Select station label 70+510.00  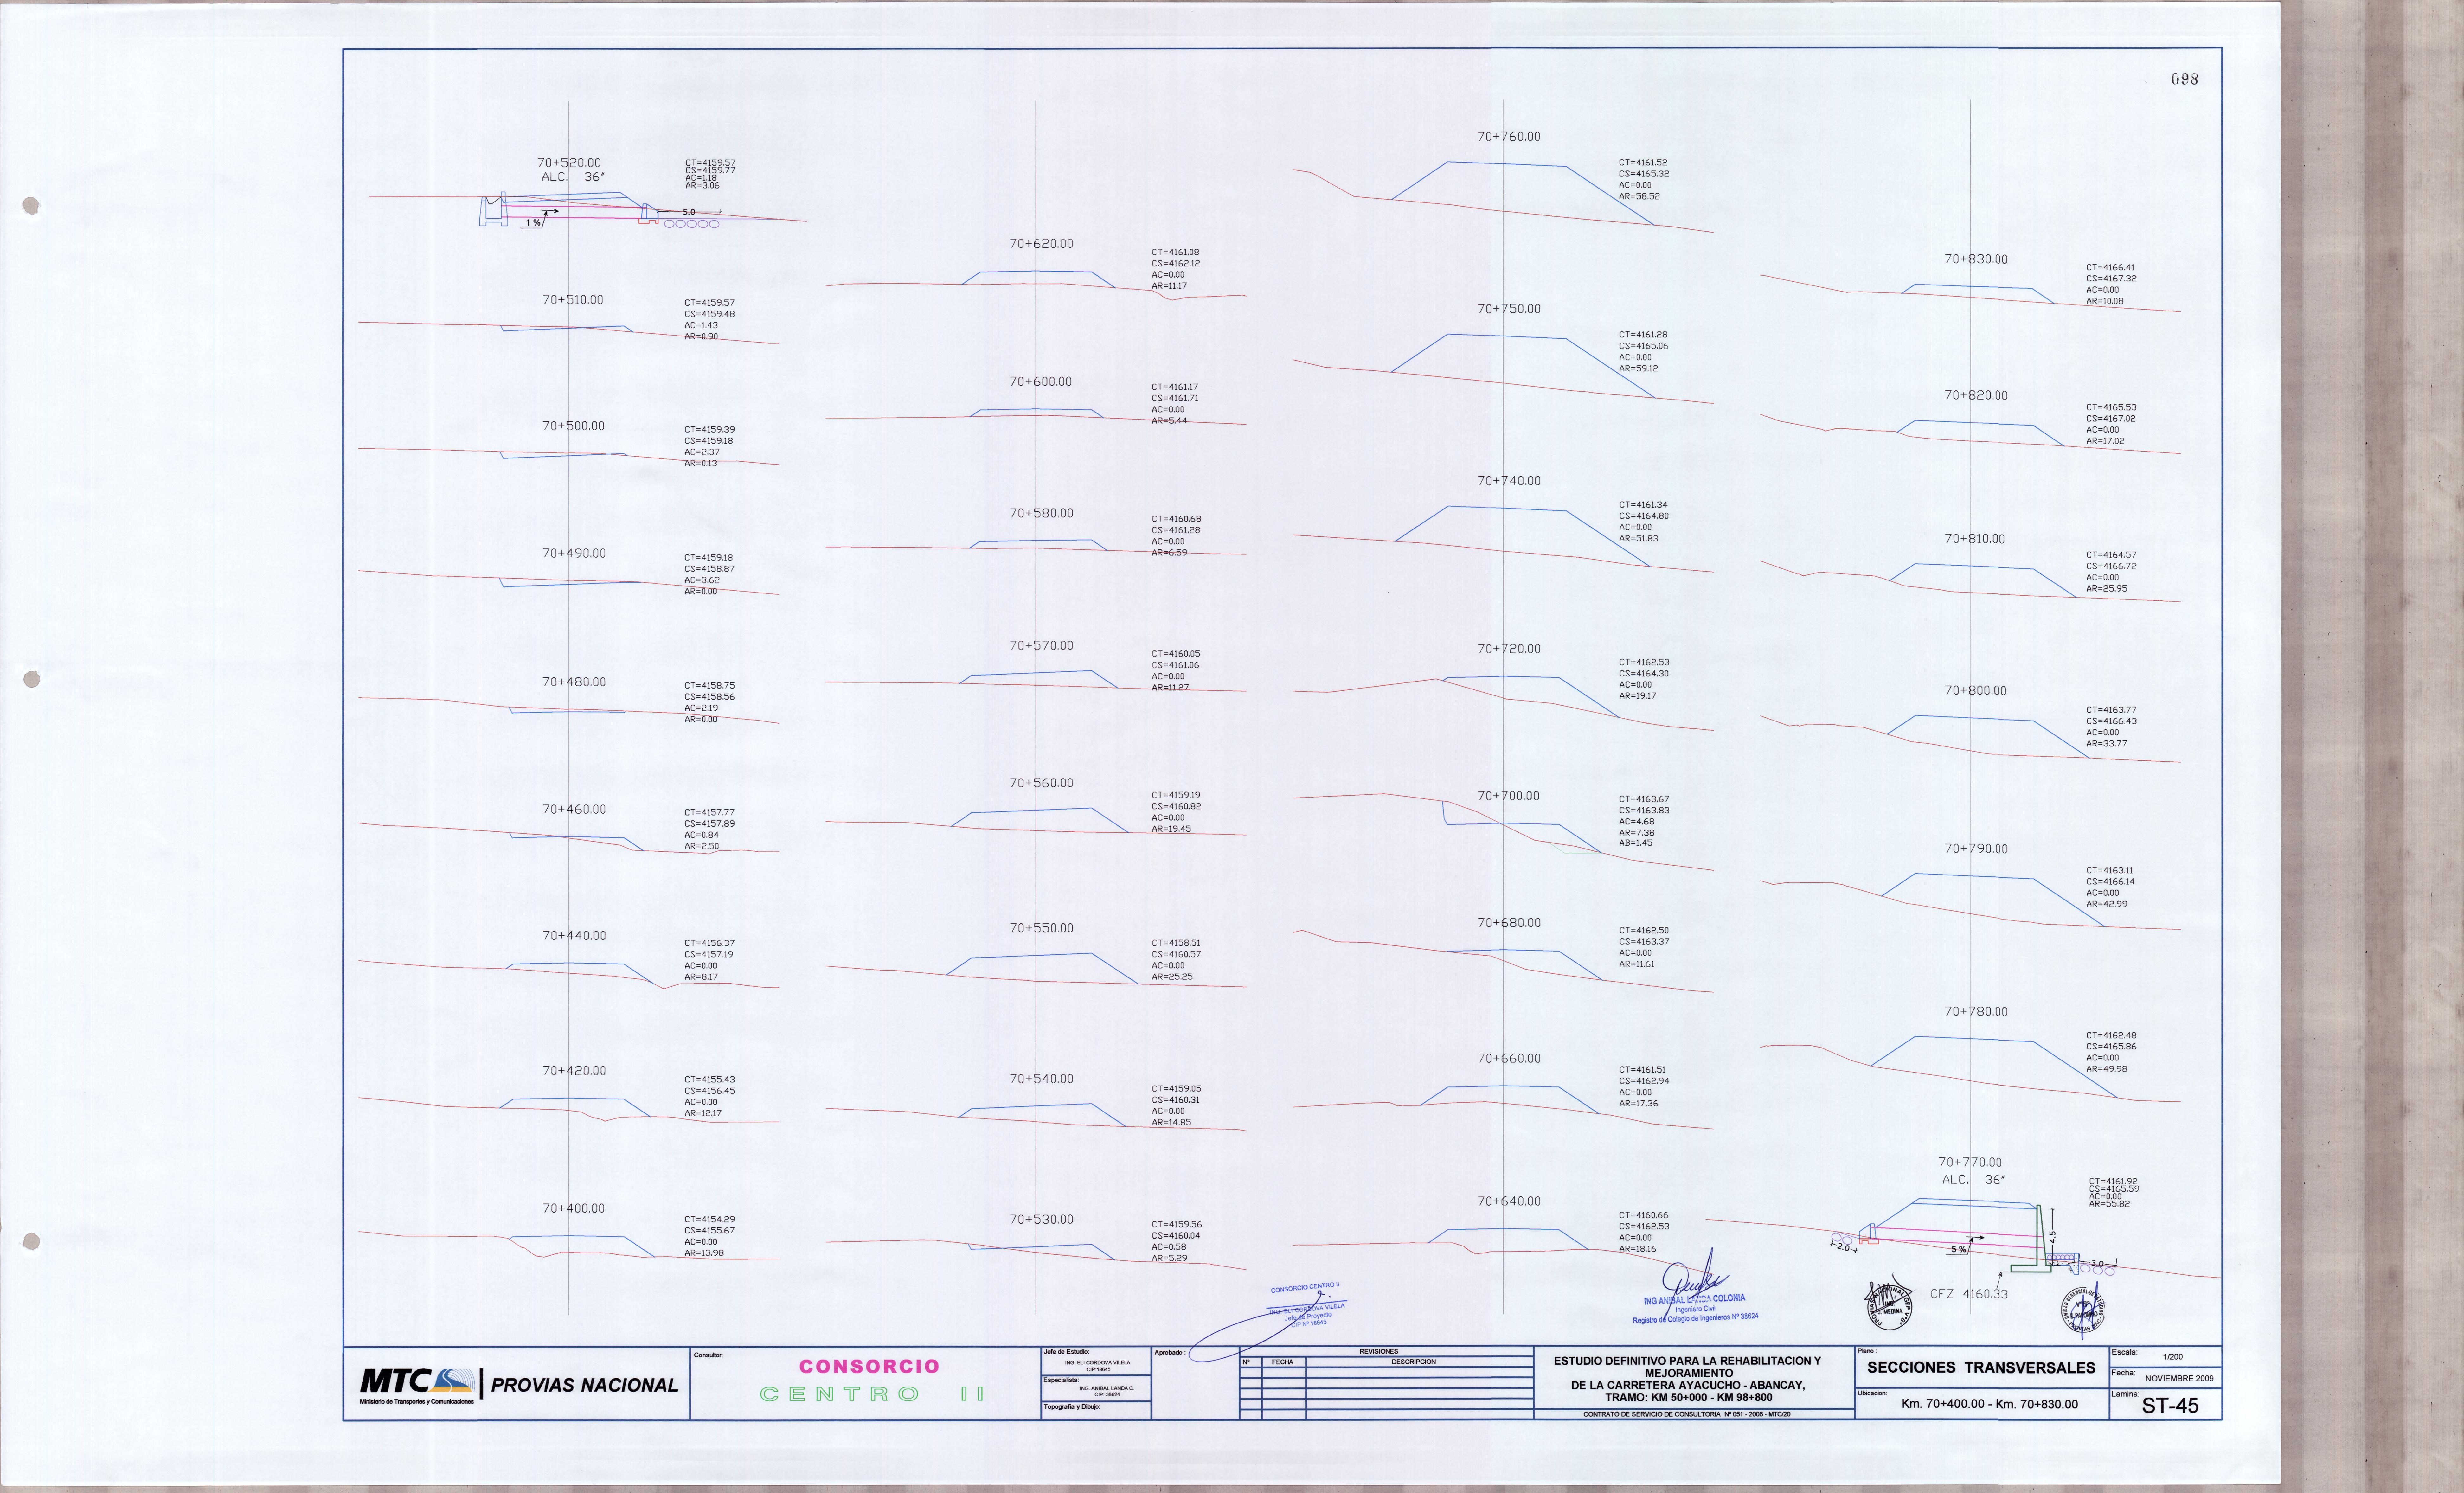[x=573, y=300]
